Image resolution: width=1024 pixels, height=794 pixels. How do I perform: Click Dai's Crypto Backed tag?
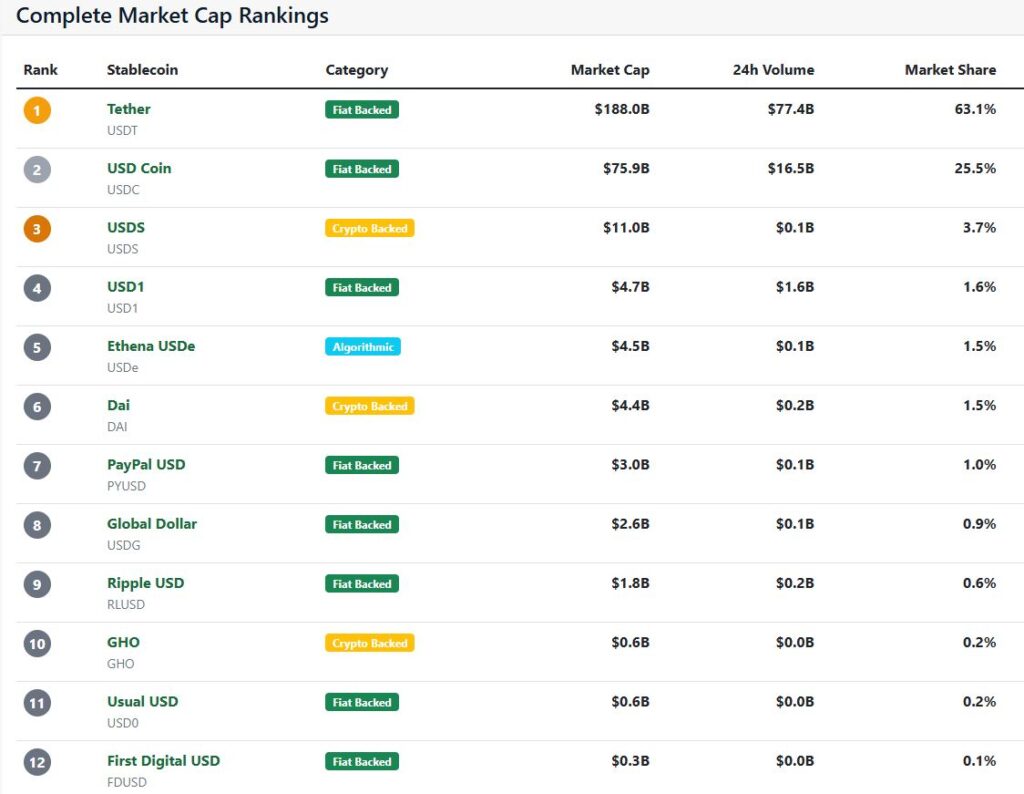[370, 406]
